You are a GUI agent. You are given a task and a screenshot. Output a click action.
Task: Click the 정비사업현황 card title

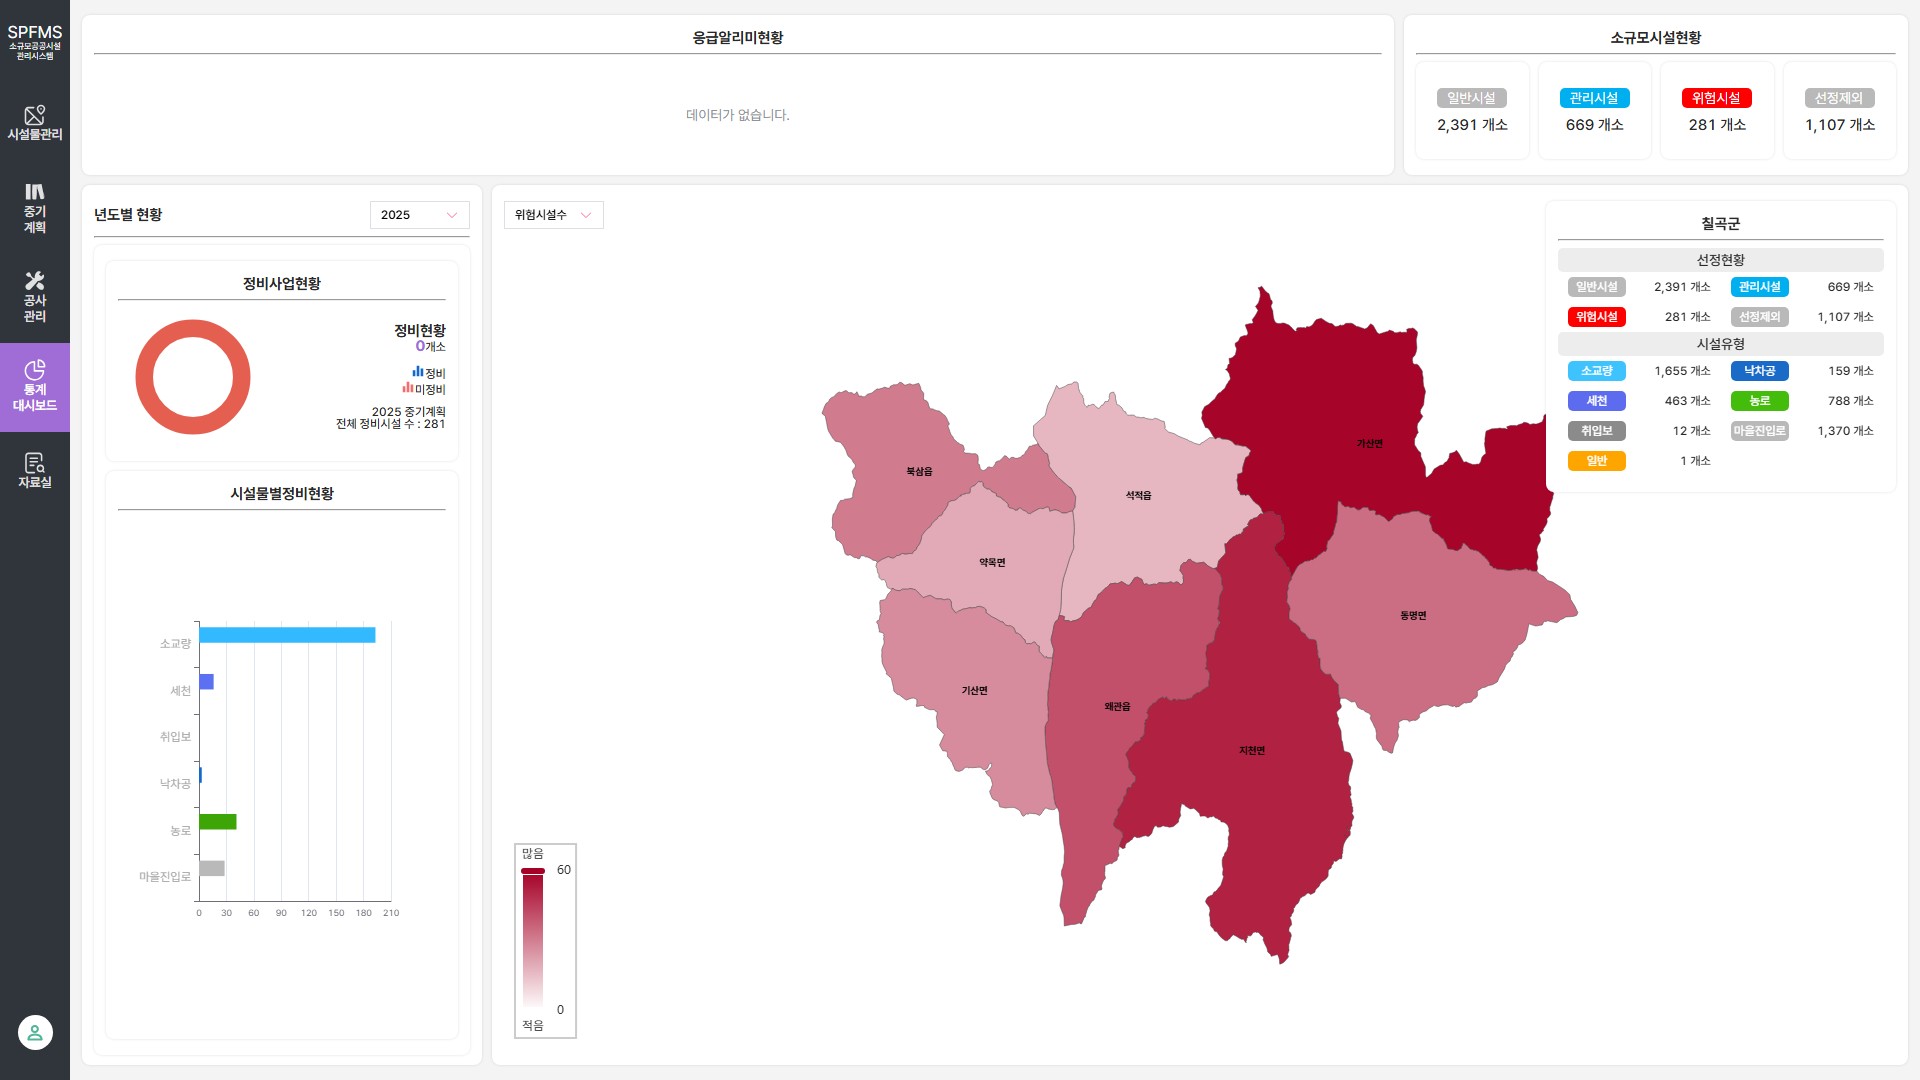tap(282, 284)
